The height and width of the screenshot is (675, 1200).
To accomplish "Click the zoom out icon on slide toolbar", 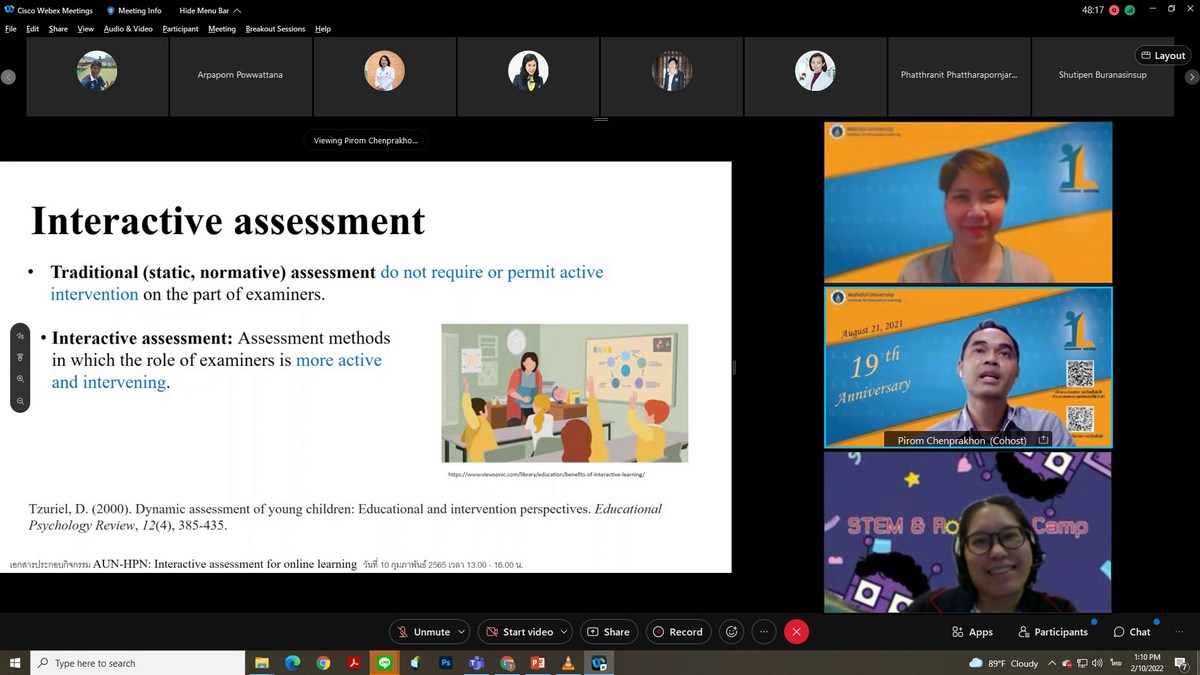I will [20, 401].
